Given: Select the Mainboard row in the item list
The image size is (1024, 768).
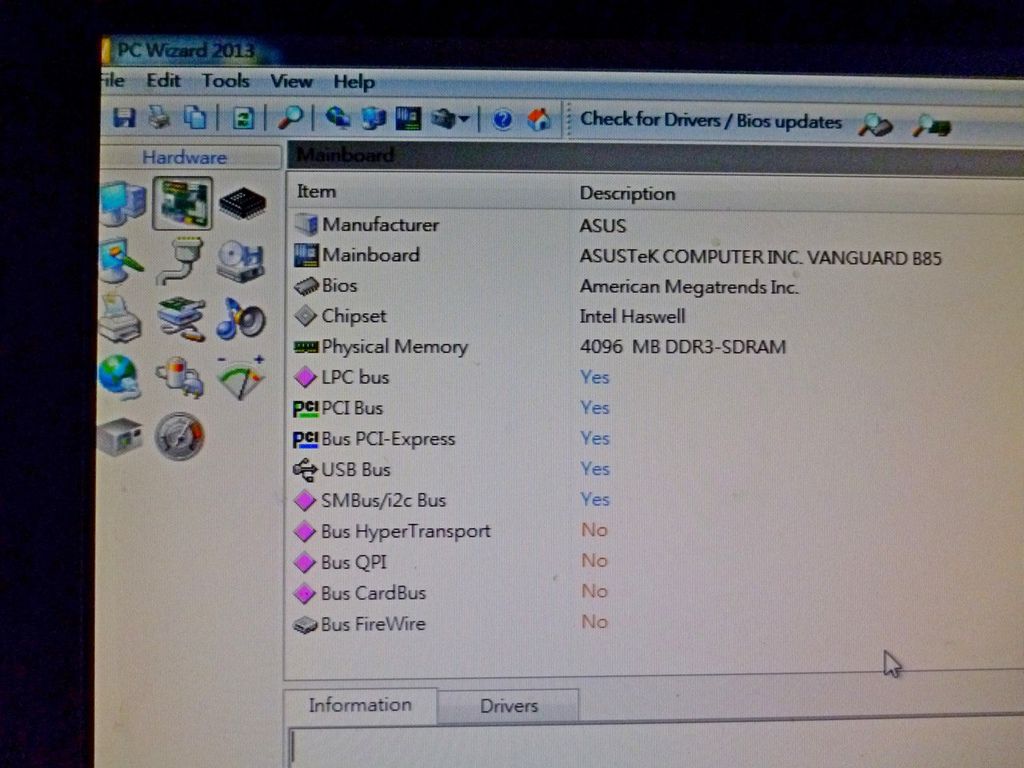Looking at the screenshot, I should pyautogui.click(x=656, y=256).
